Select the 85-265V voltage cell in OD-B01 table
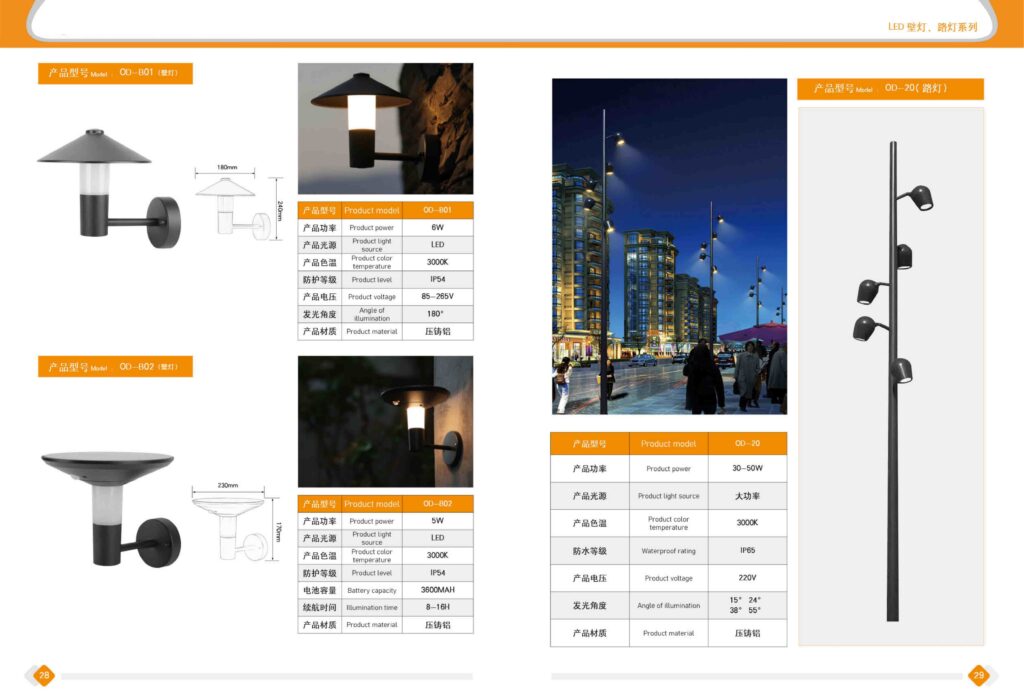Image resolution: width=1024 pixels, height=700 pixels. pos(438,297)
